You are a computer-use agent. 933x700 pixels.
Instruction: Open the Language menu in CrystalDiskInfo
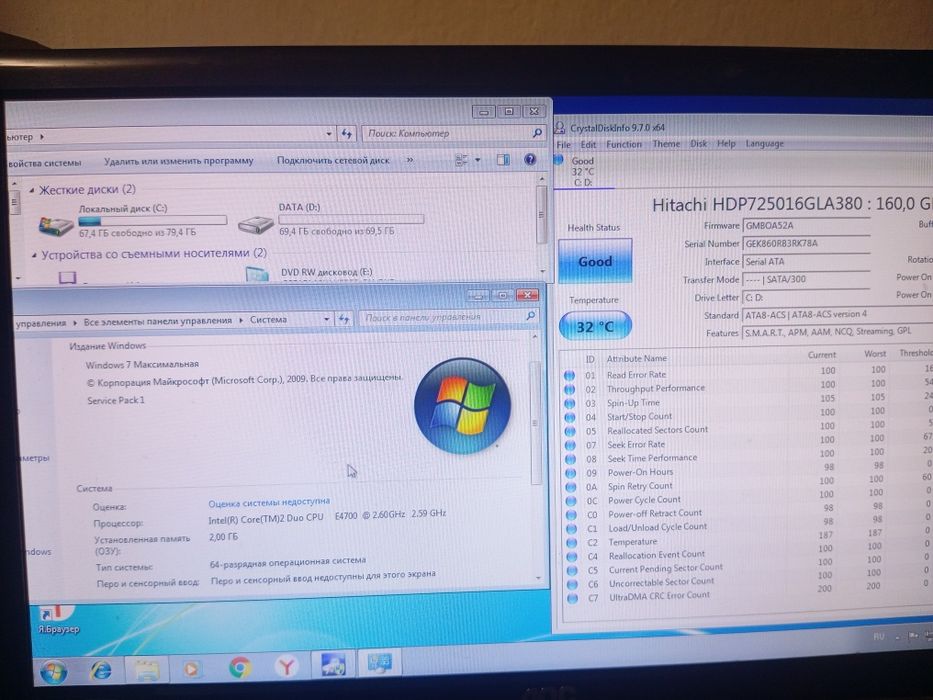click(x=765, y=143)
